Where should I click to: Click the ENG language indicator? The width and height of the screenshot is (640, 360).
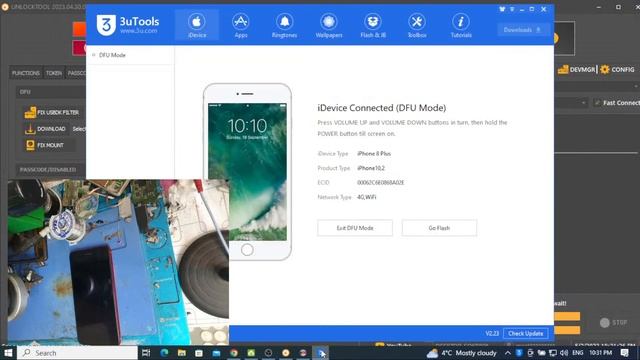[578, 353]
